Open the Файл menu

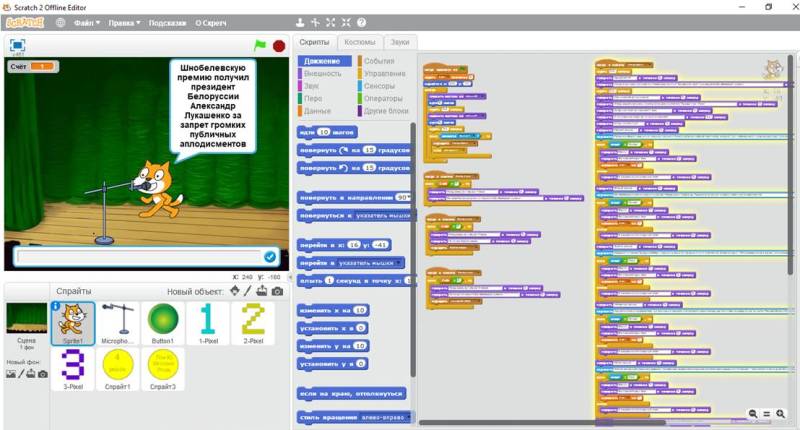tap(87, 21)
